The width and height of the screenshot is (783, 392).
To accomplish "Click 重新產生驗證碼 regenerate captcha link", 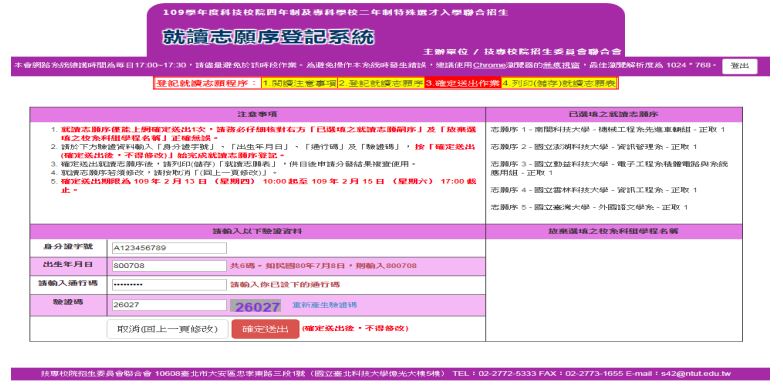I will 325,305.
